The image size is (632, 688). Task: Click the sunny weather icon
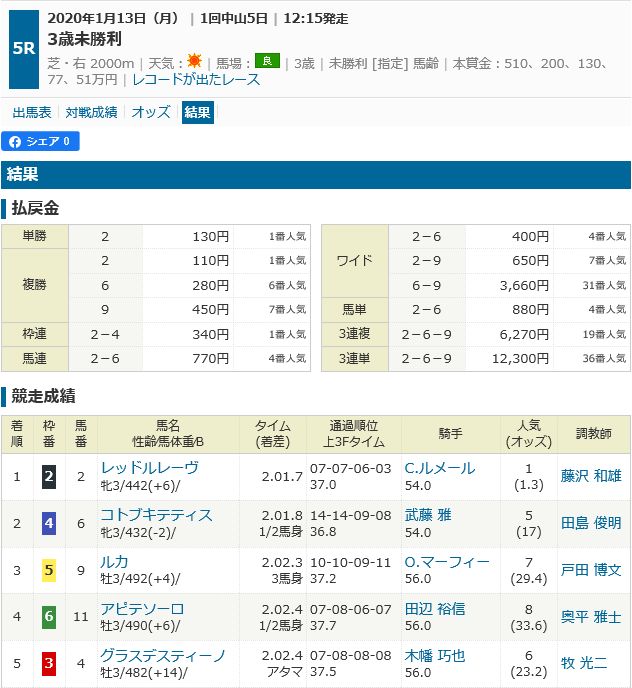click(x=194, y=62)
